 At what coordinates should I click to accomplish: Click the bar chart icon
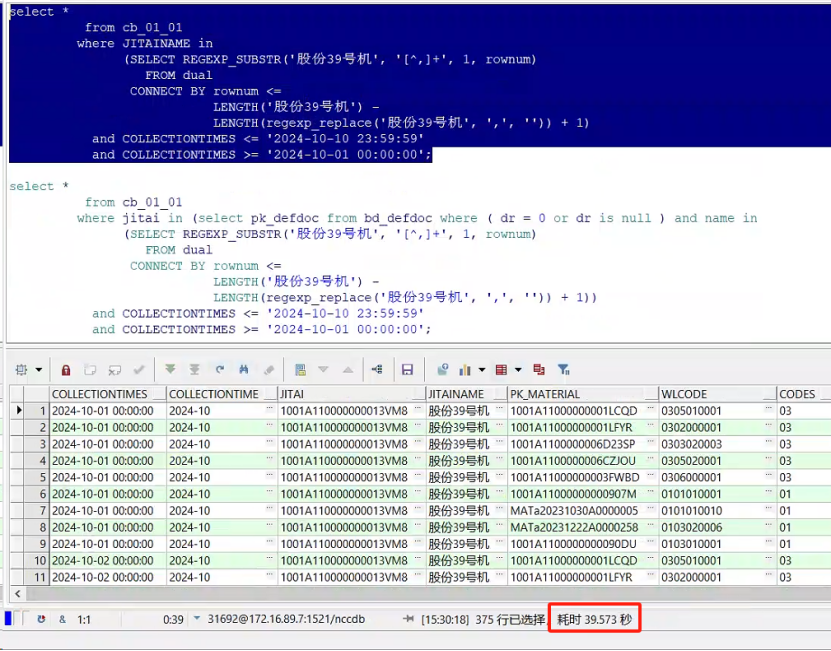coord(465,370)
